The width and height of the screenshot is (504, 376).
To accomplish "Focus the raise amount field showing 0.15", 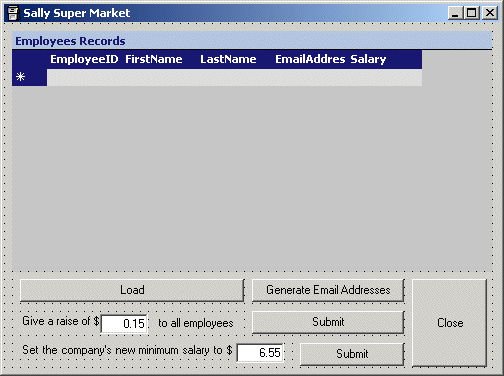I will click(x=124, y=323).
